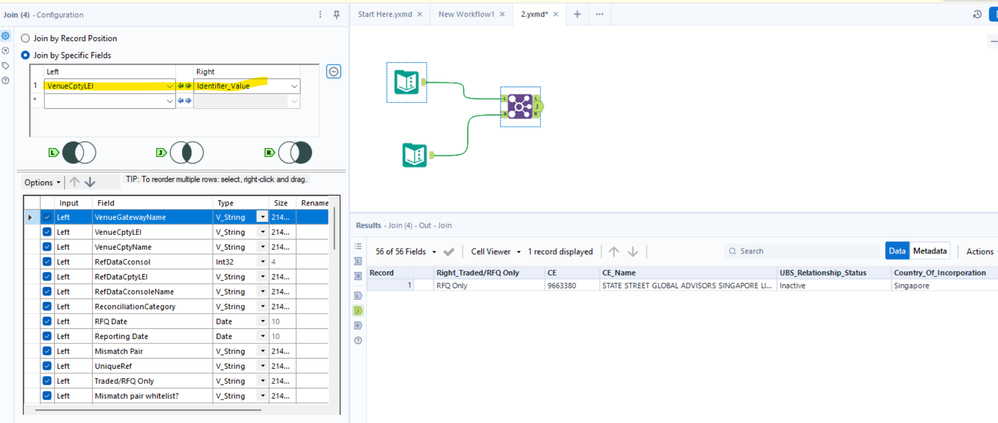Screen dimensions: 998x423
Task: Open the Annotation tag icon in sidebar
Action: pyautogui.click(x=6, y=66)
